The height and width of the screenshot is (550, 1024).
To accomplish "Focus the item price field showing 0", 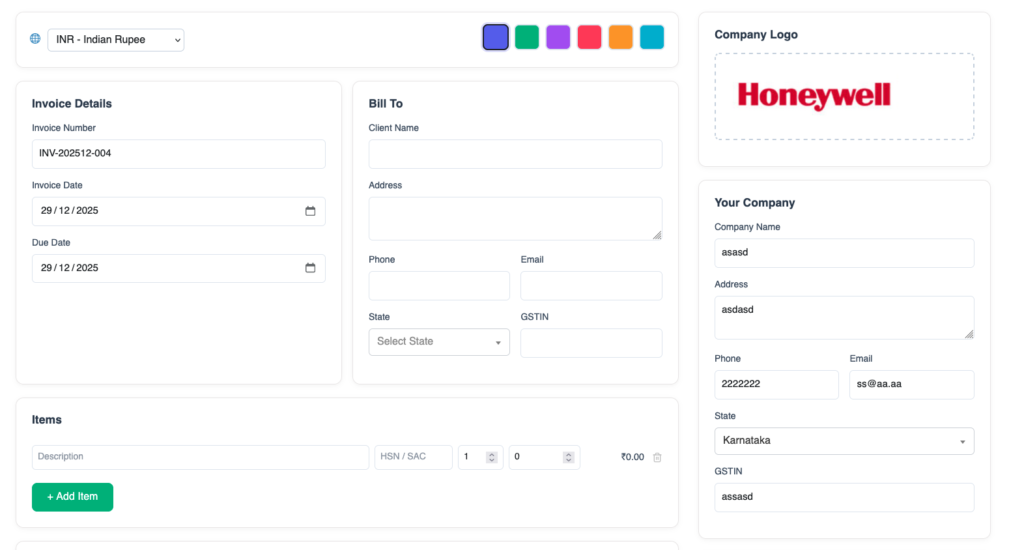I will 544,457.
